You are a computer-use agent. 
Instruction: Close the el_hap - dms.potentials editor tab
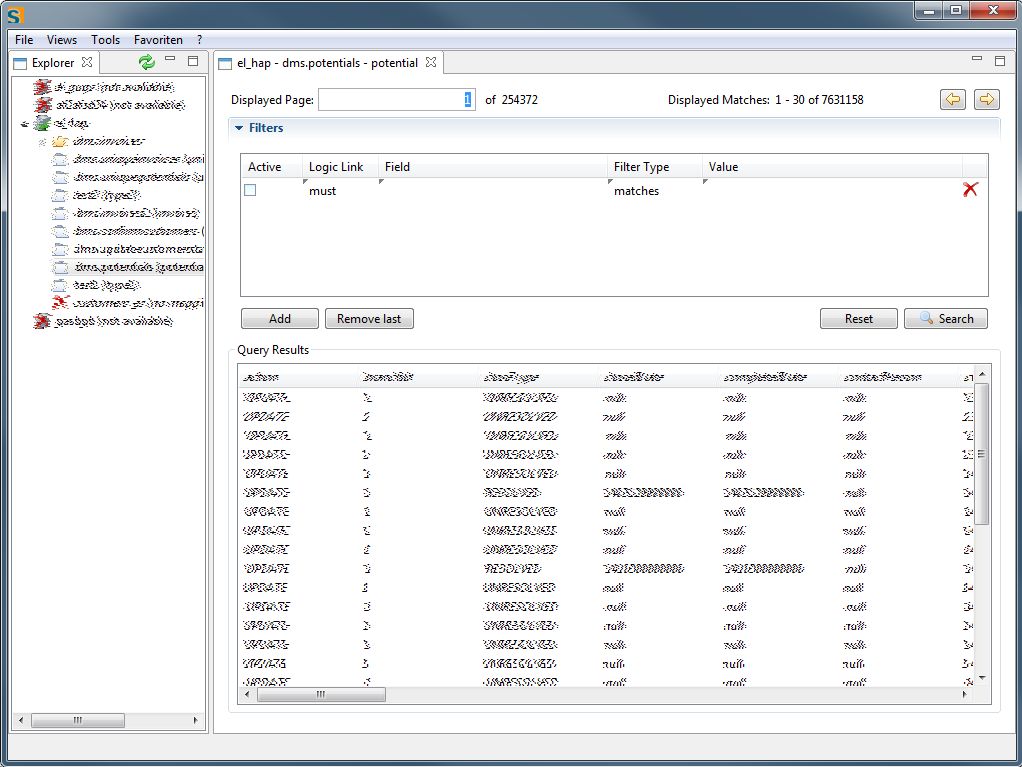point(431,62)
